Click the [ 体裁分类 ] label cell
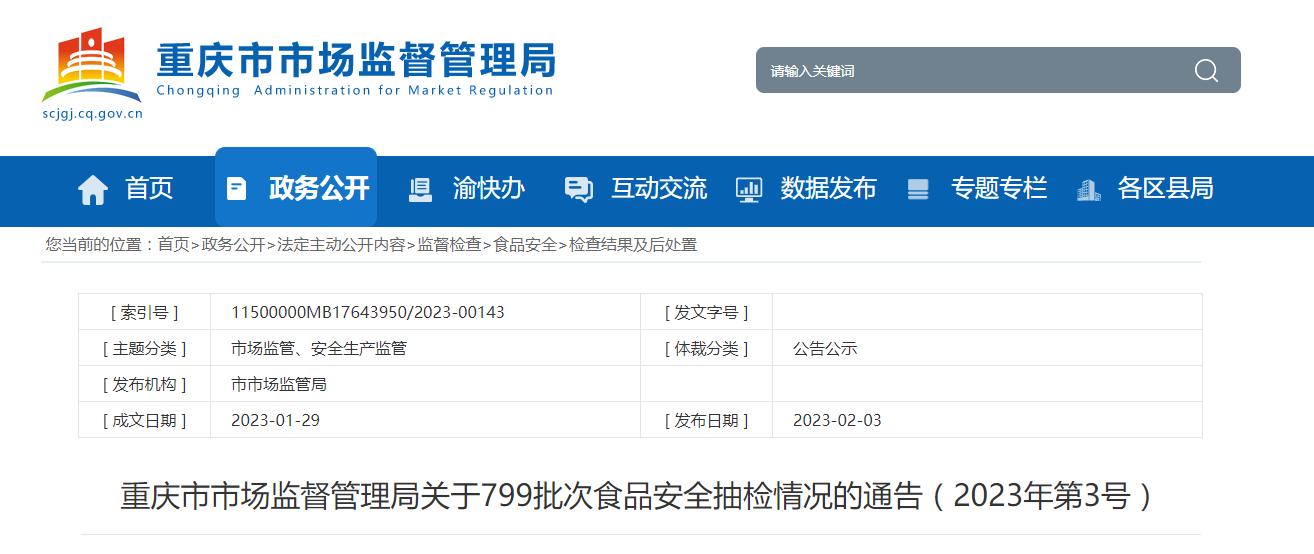Viewport: 1314px width, 554px height. click(706, 348)
